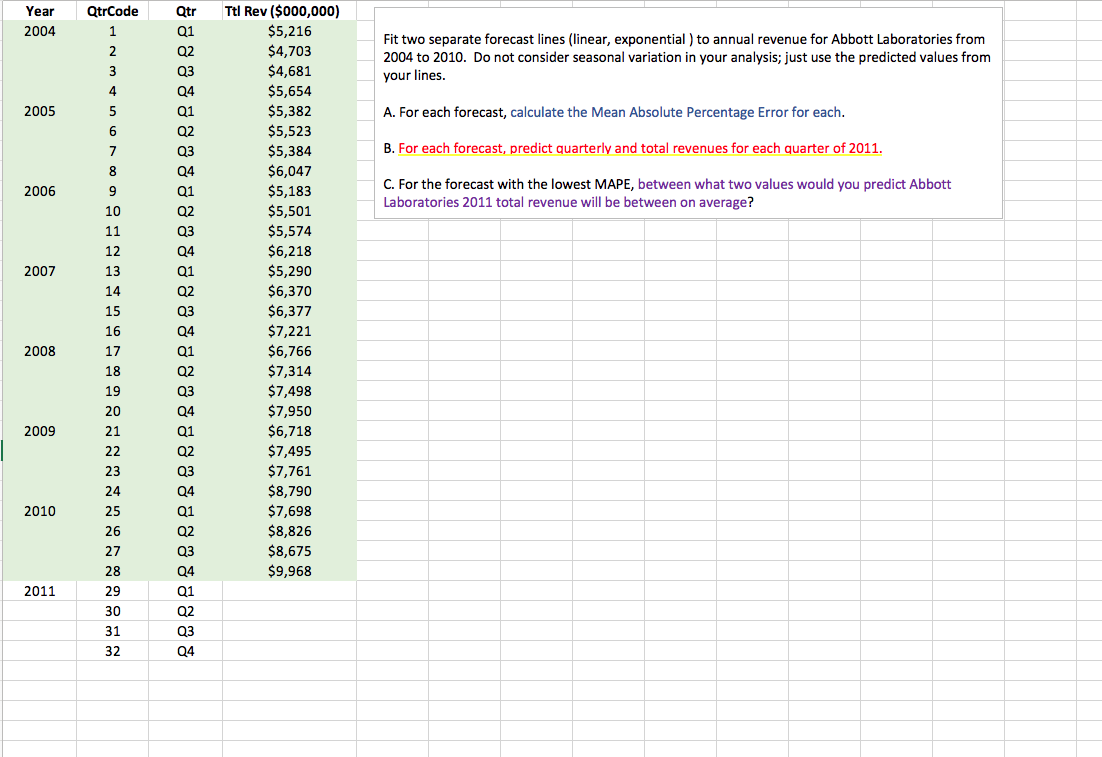Select revenue cell $5,654
This screenshot has width=1102, height=757.
(x=289, y=91)
